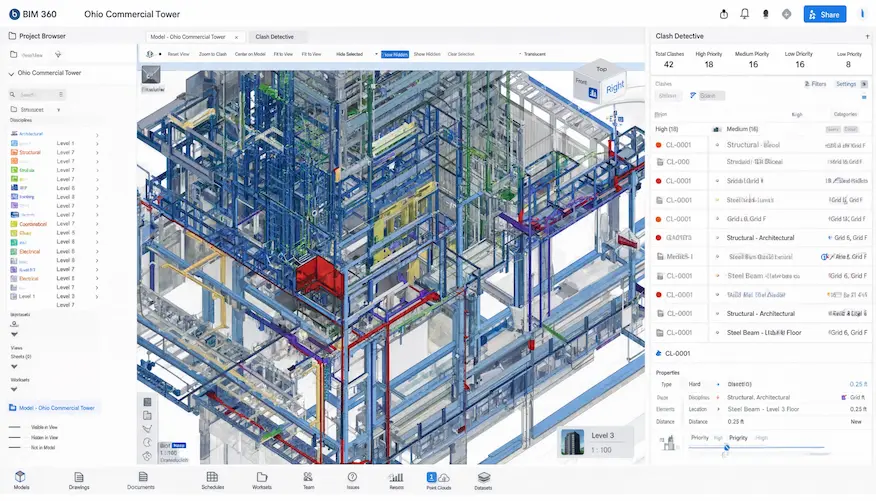Click the clash search field in Clash Detective
876x501 pixels.
point(711,96)
